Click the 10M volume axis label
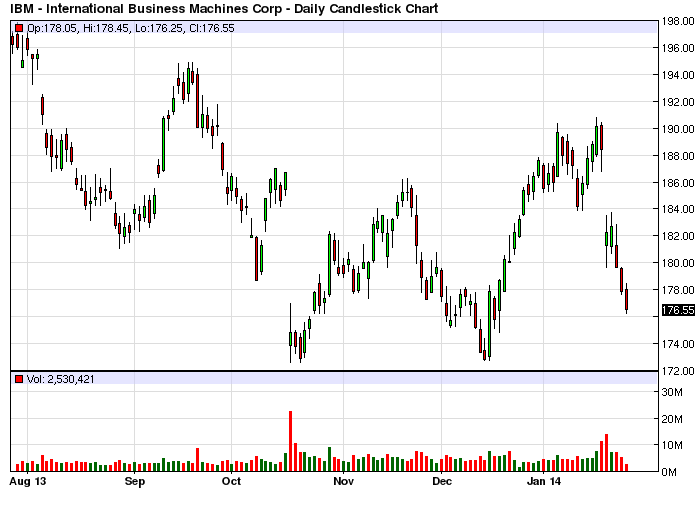 coord(672,445)
